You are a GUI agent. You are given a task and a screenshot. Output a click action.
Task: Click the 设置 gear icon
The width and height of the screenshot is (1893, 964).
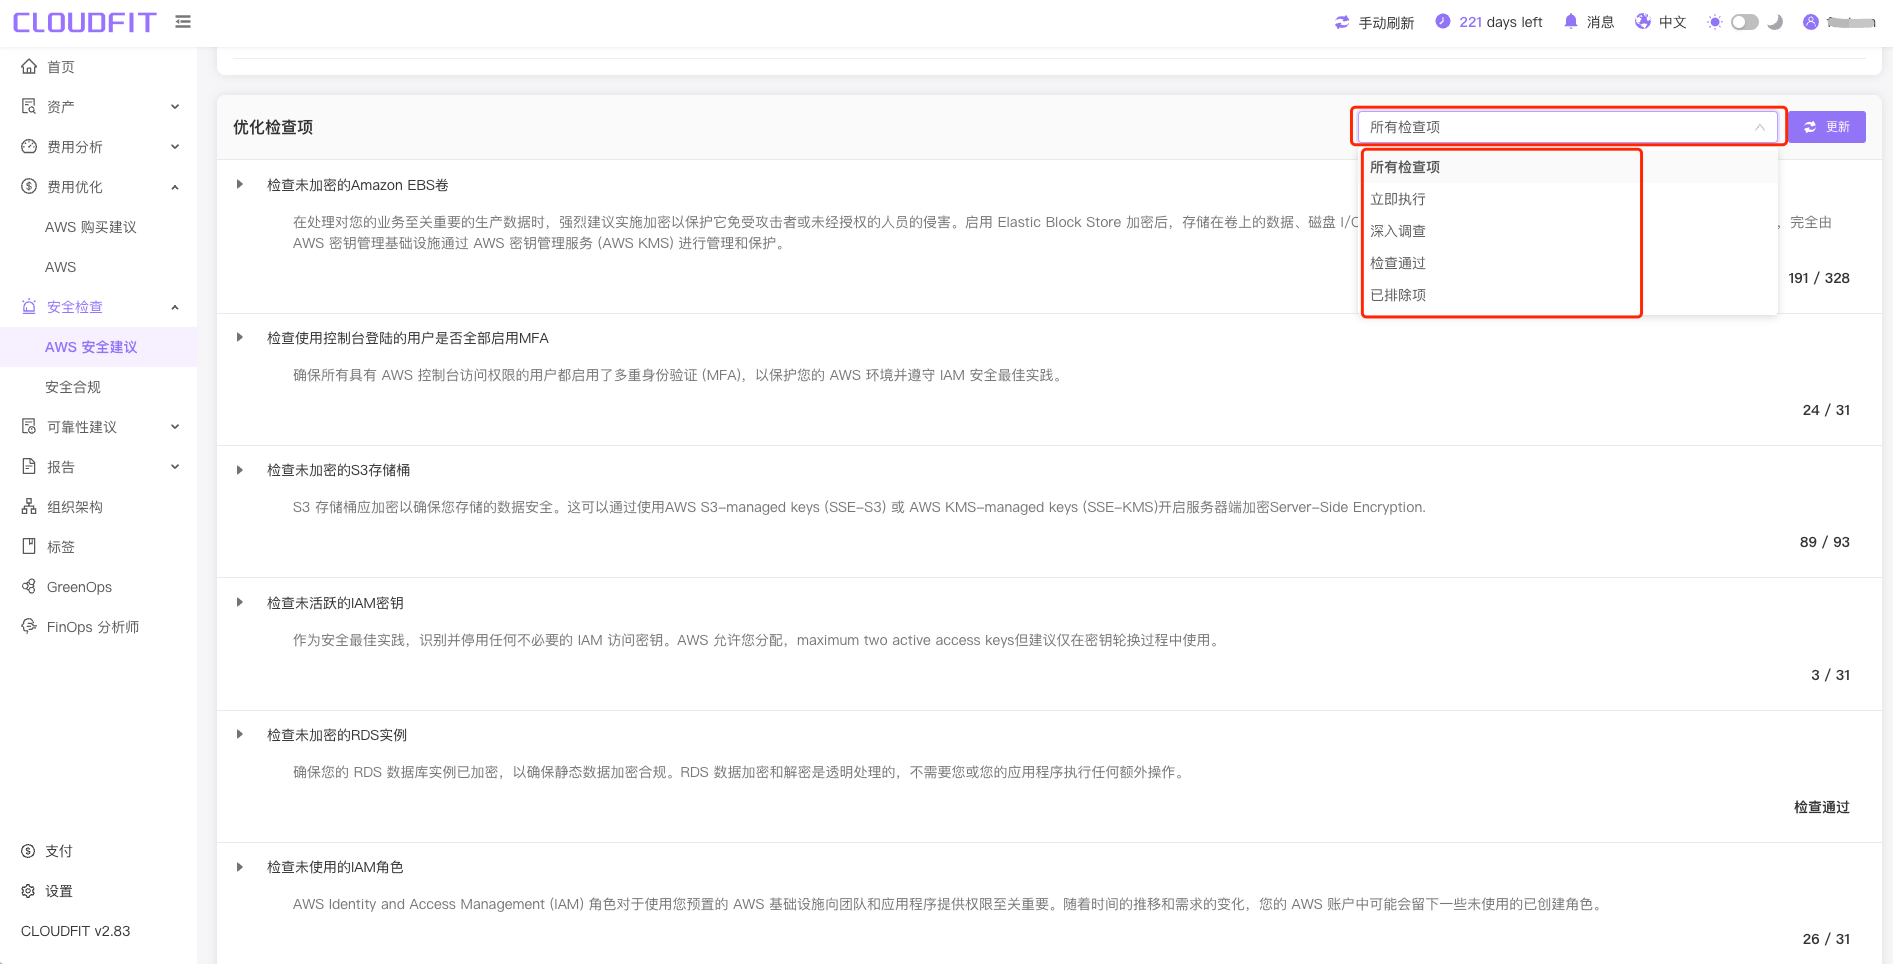(28, 891)
